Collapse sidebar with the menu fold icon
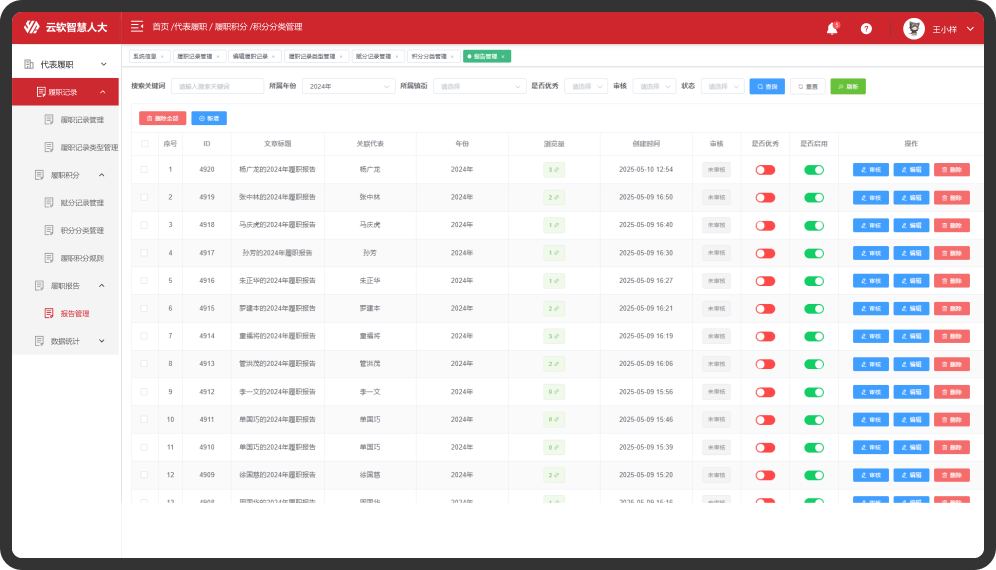 tap(137, 26)
